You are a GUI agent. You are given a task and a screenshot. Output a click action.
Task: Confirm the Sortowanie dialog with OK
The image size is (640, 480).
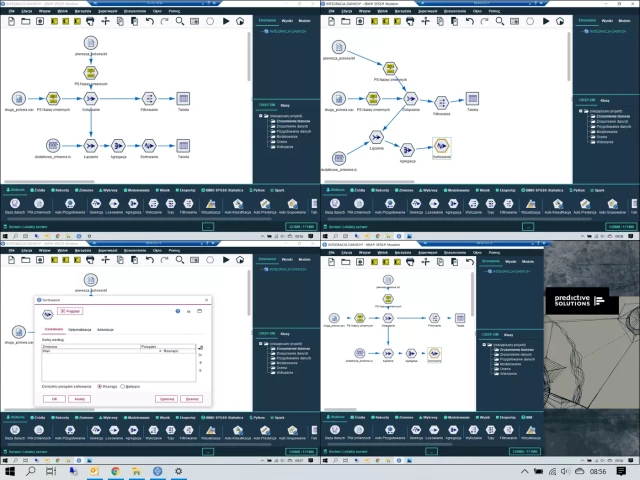tap(54, 398)
